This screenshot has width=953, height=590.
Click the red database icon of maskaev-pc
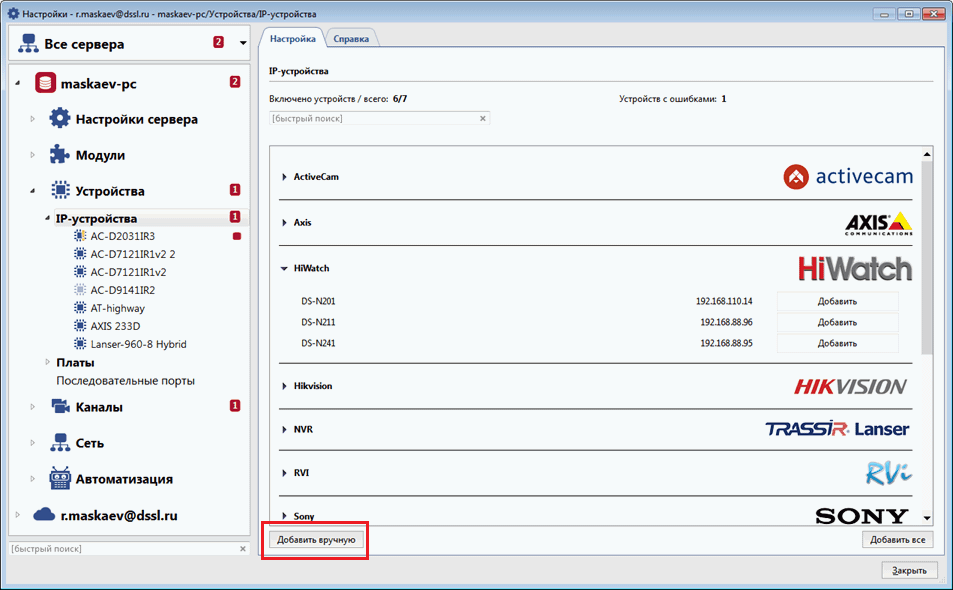coord(45,83)
